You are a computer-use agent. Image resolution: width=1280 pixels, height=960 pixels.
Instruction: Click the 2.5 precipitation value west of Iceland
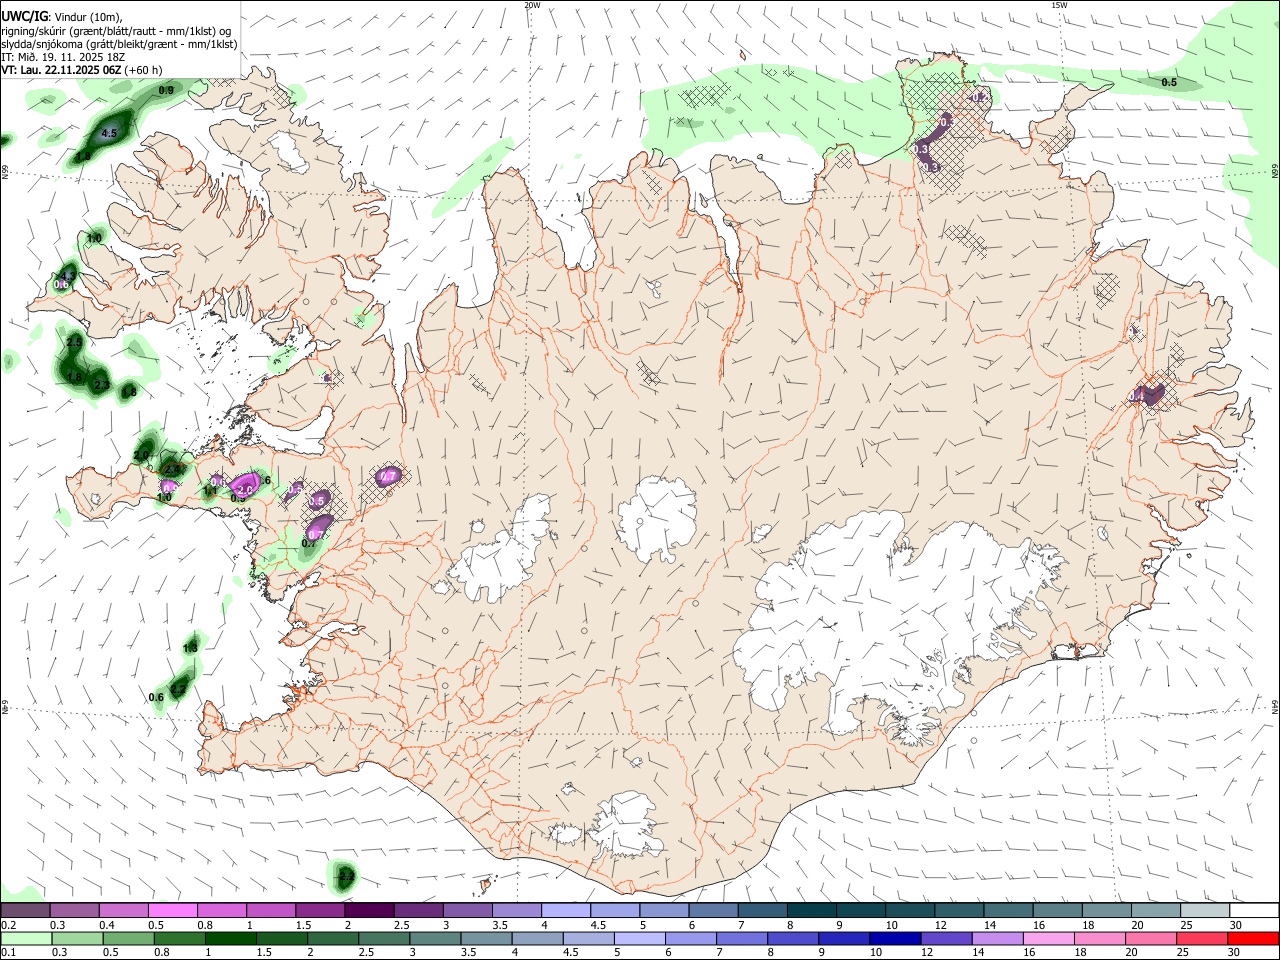coord(74,342)
